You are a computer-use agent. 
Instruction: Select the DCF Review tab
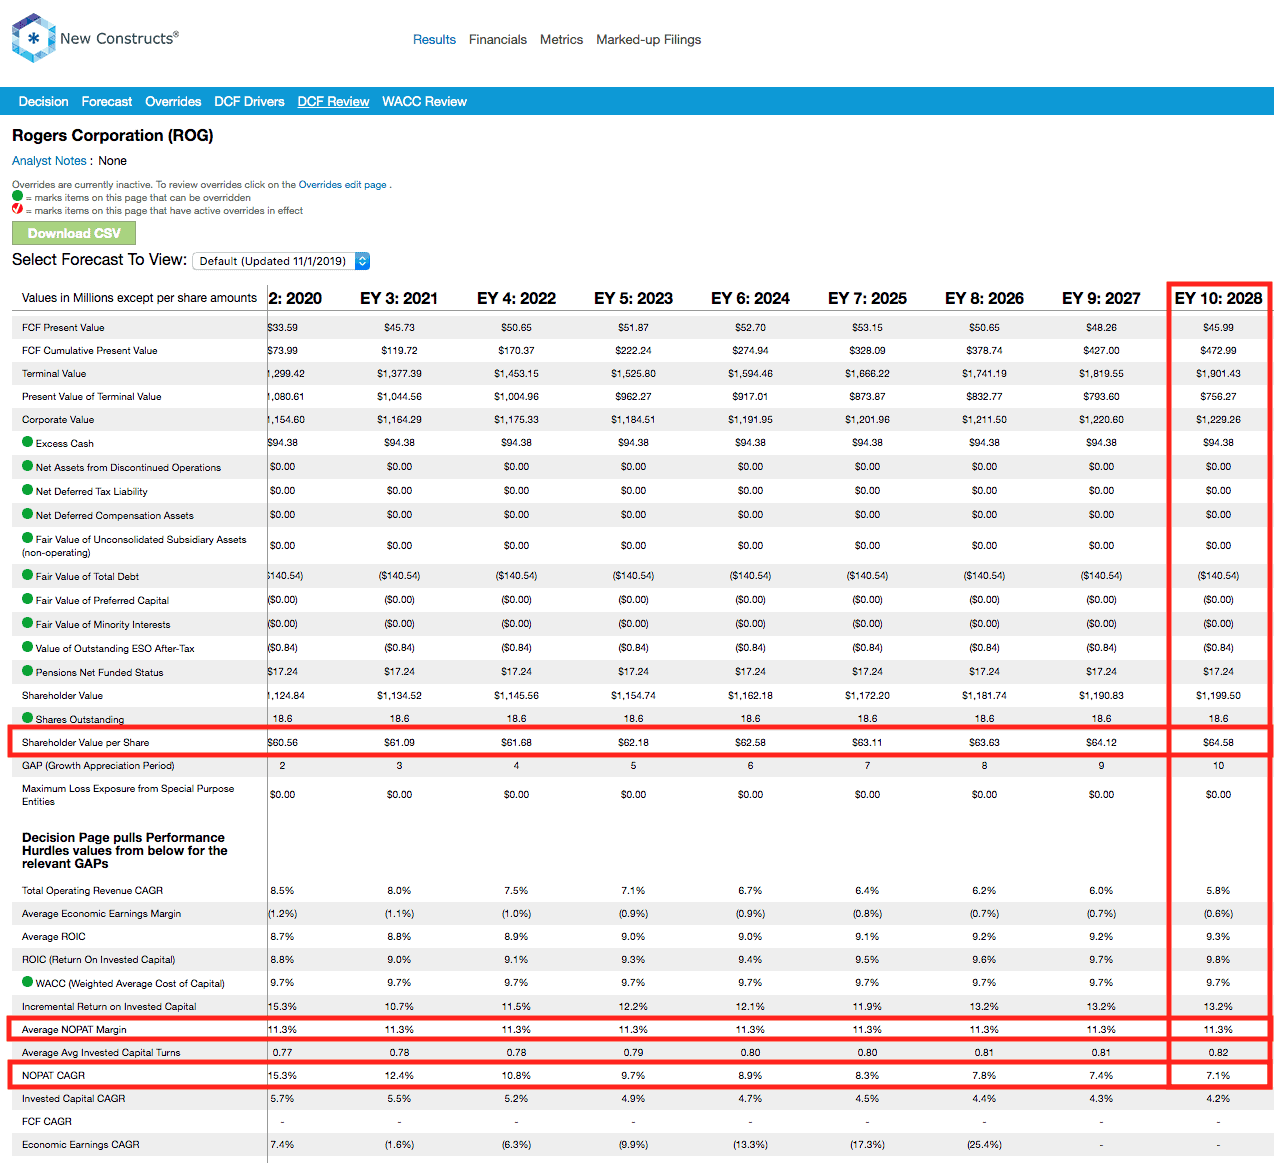pos(333,102)
